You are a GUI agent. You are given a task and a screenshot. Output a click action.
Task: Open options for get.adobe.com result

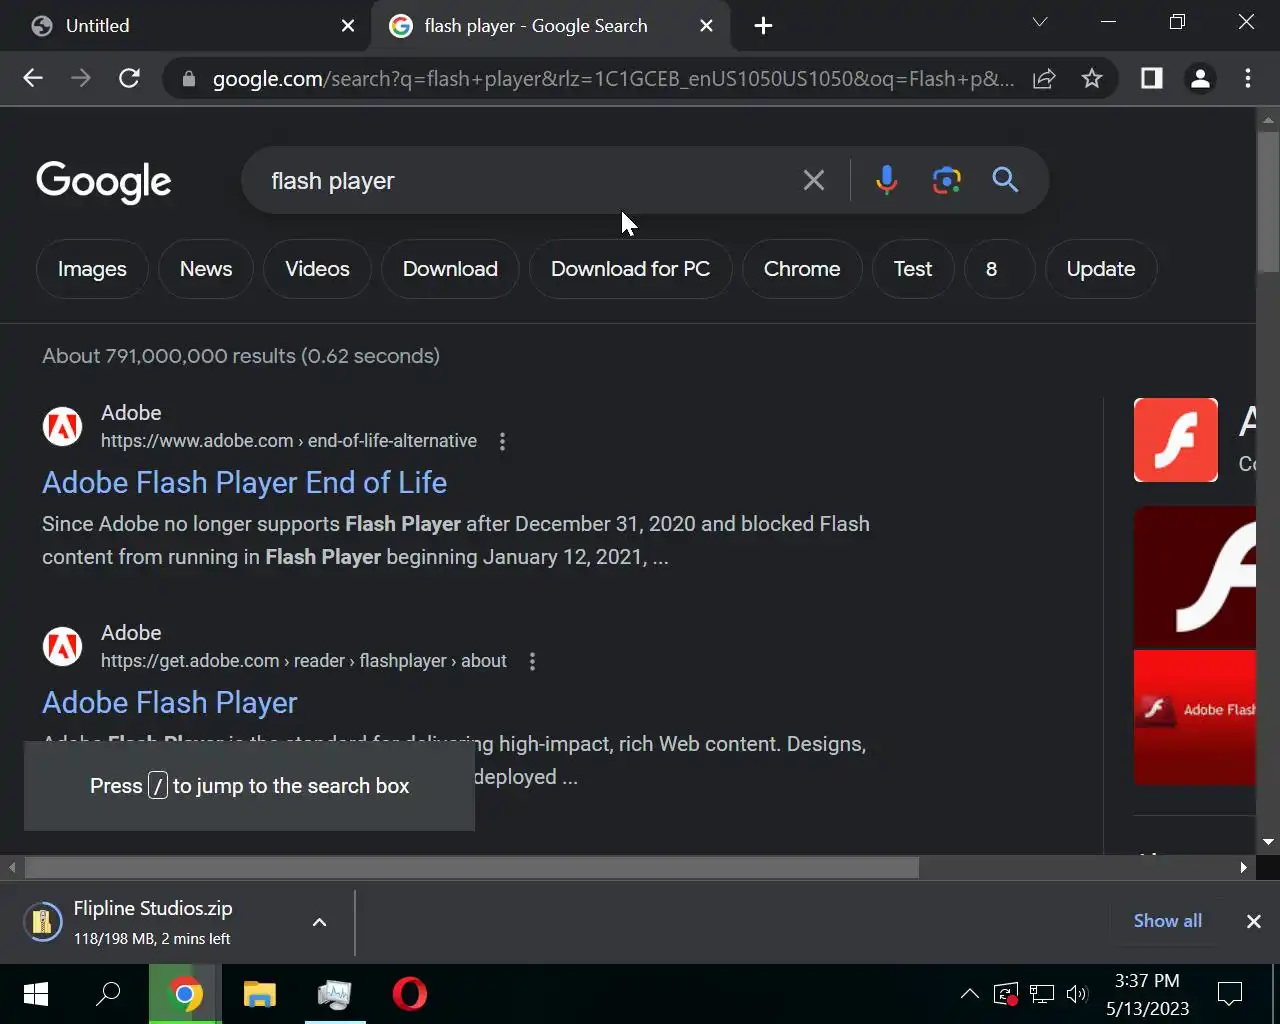532,661
